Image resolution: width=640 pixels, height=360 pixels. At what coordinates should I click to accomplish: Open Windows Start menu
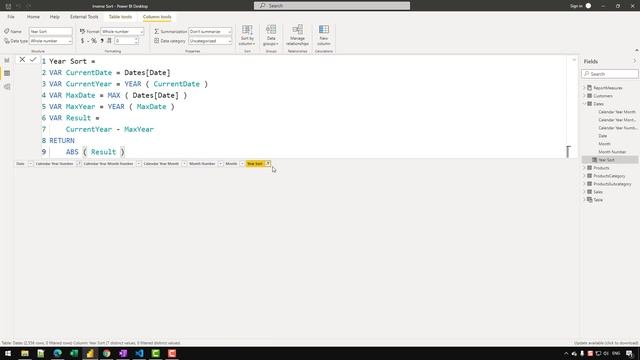[8, 353]
